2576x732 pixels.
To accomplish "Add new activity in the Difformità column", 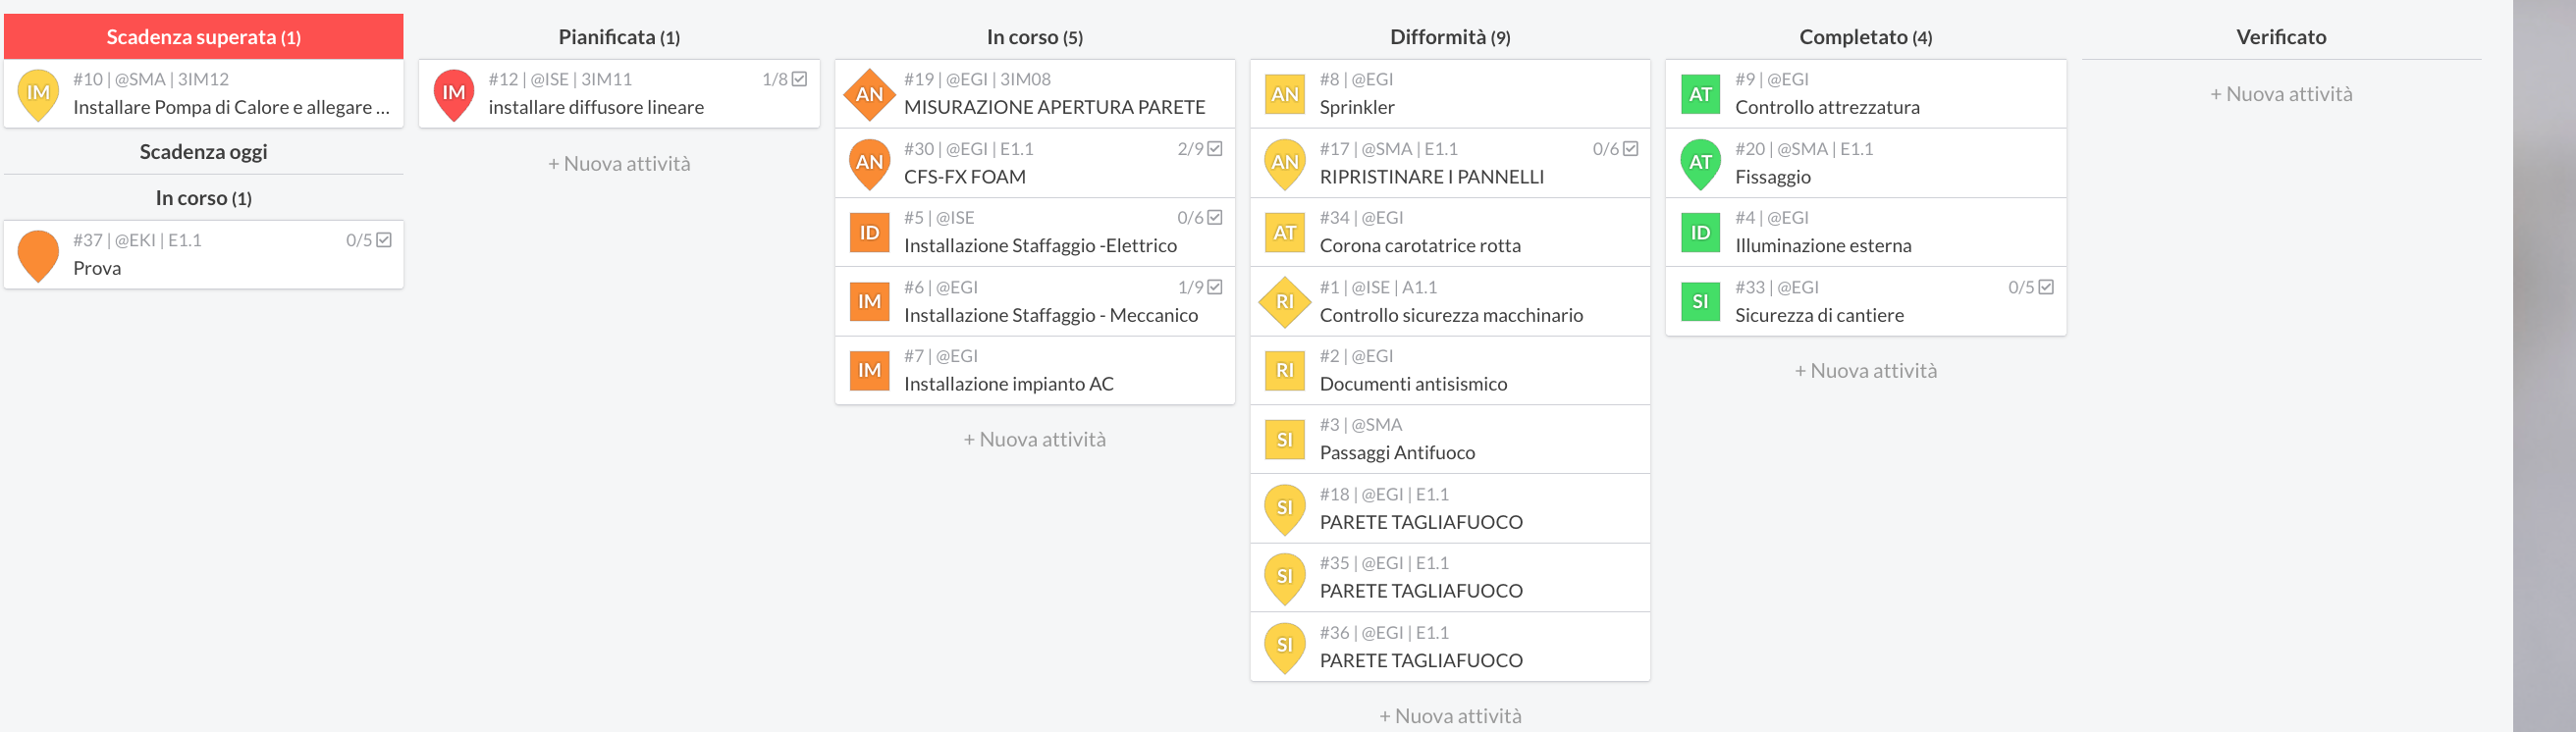I will coord(1450,716).
